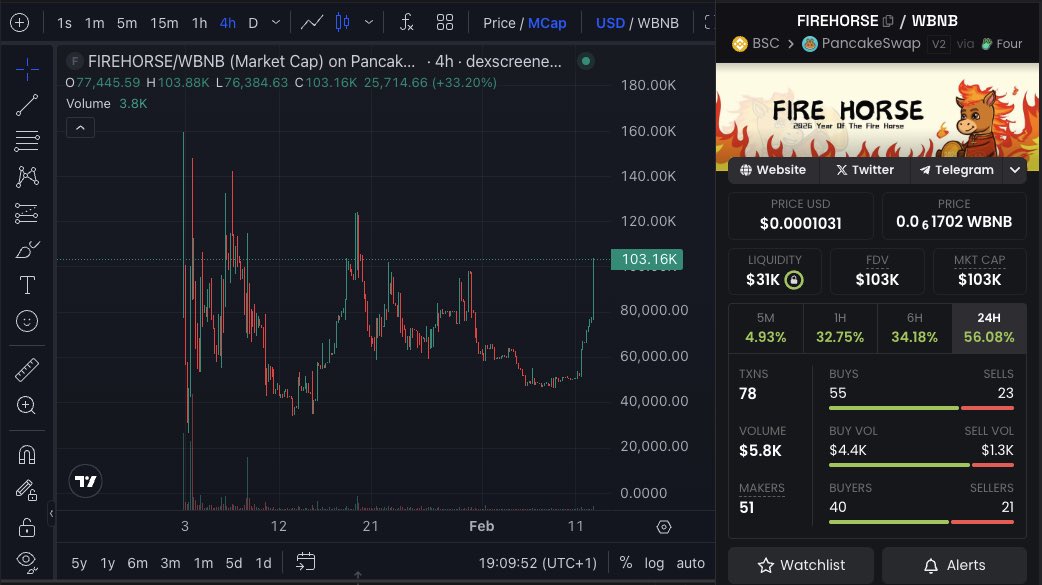
Task: Set the chart range to 1y
Action: [x=108, y=563]
